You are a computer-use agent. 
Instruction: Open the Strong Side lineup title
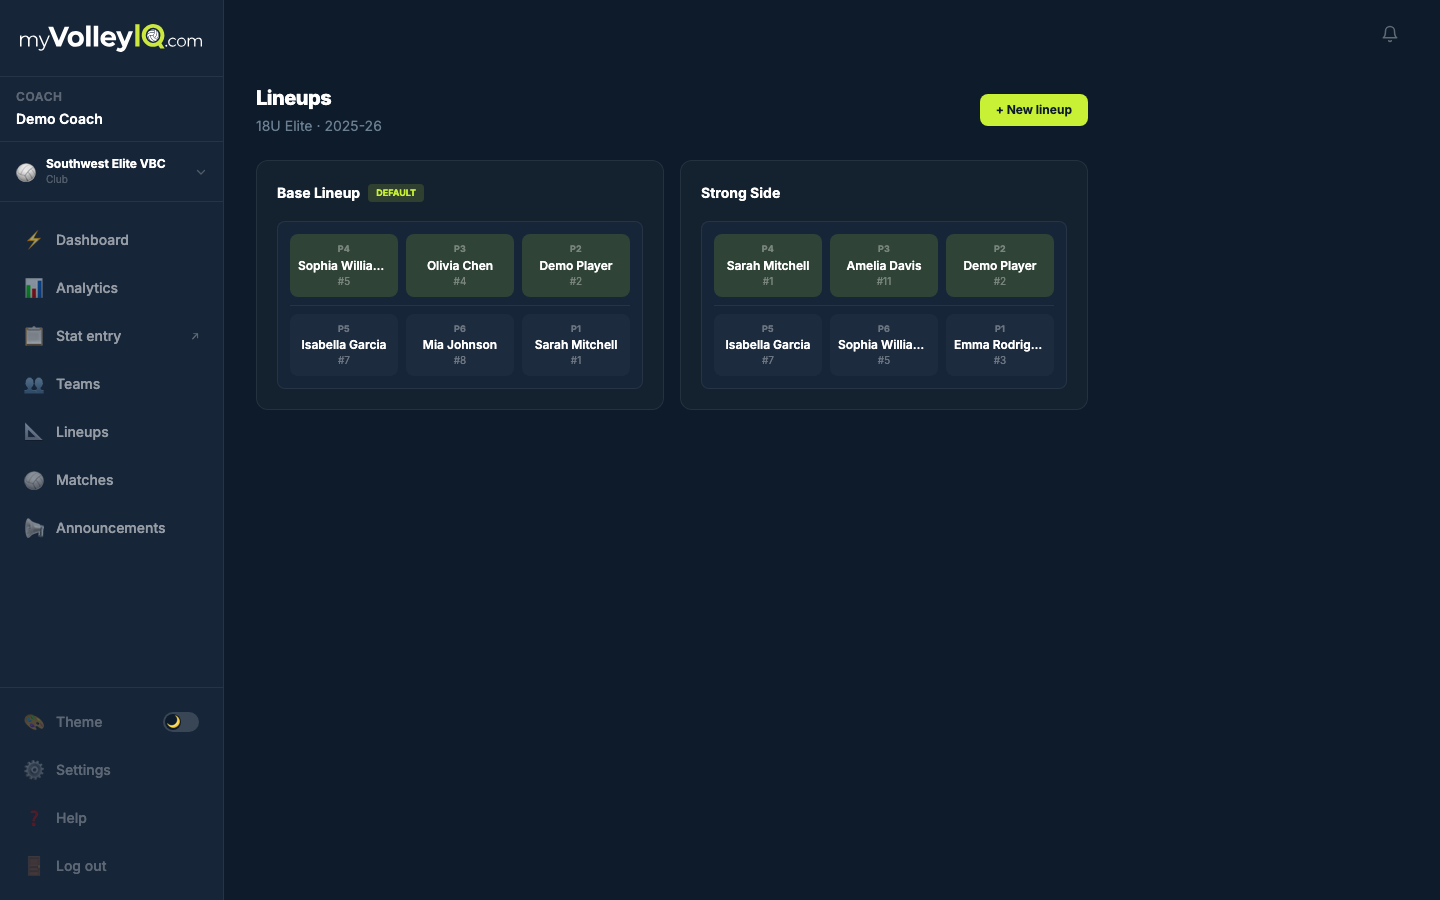point(740,193)
